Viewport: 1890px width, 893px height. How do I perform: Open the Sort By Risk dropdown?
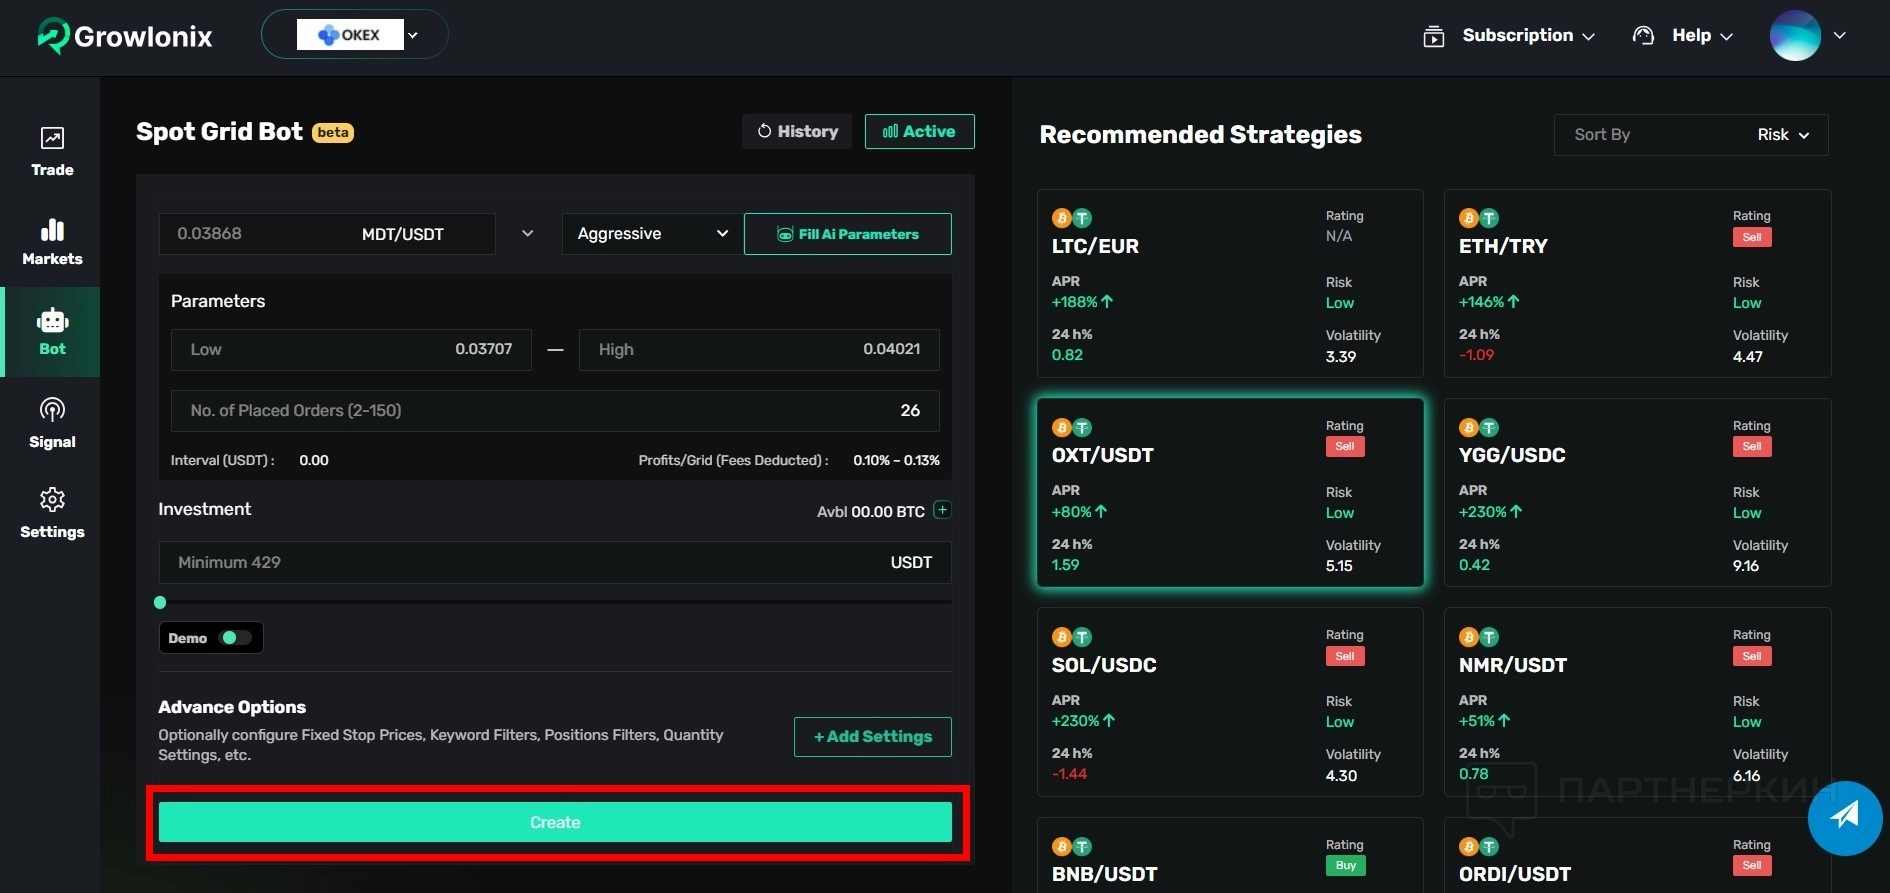click(x=1691, y=135)
